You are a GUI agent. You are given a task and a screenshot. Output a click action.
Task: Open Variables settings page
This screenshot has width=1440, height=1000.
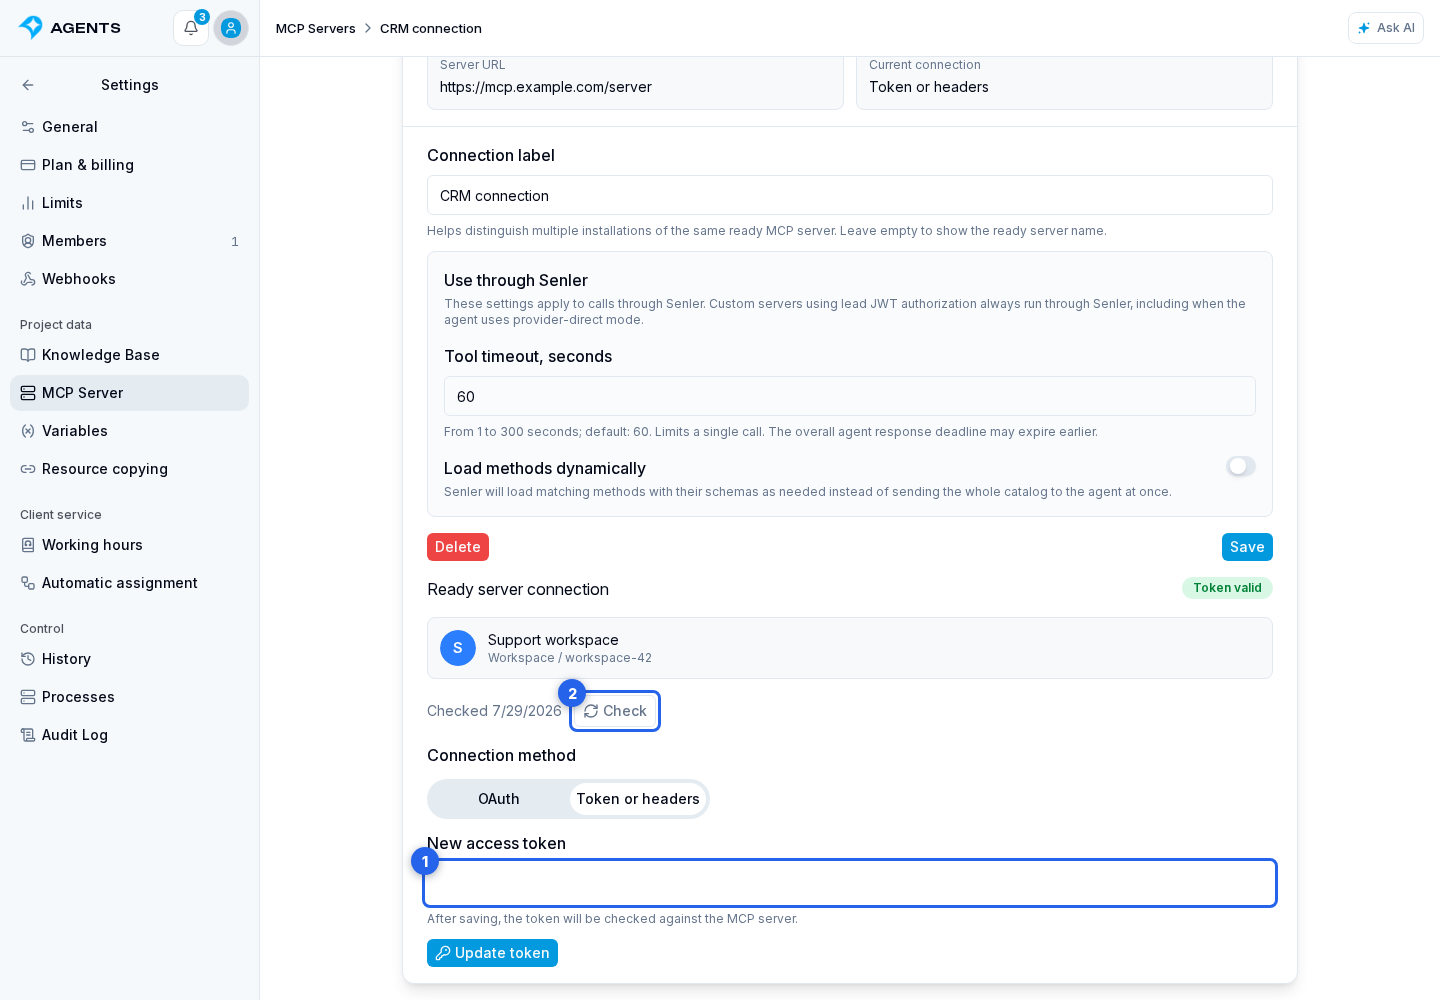[129, 431]
